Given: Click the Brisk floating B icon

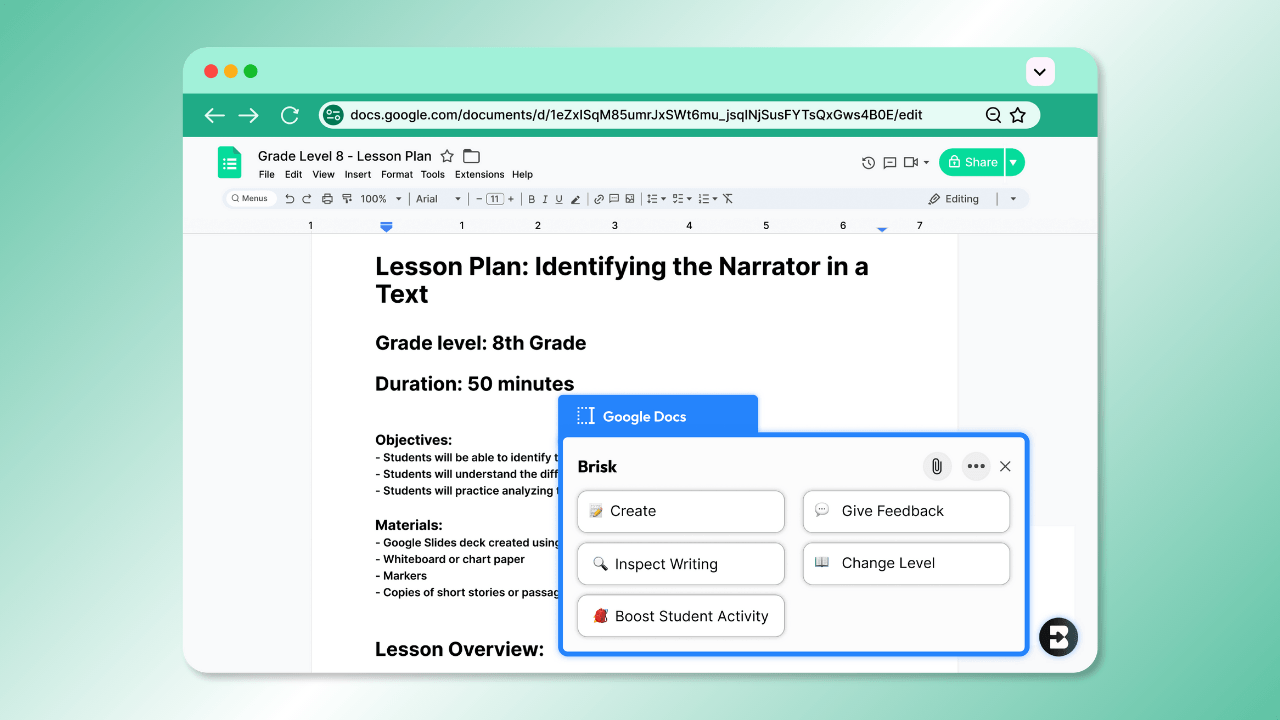Looking at the screenshot, I should coord(1058,637).
